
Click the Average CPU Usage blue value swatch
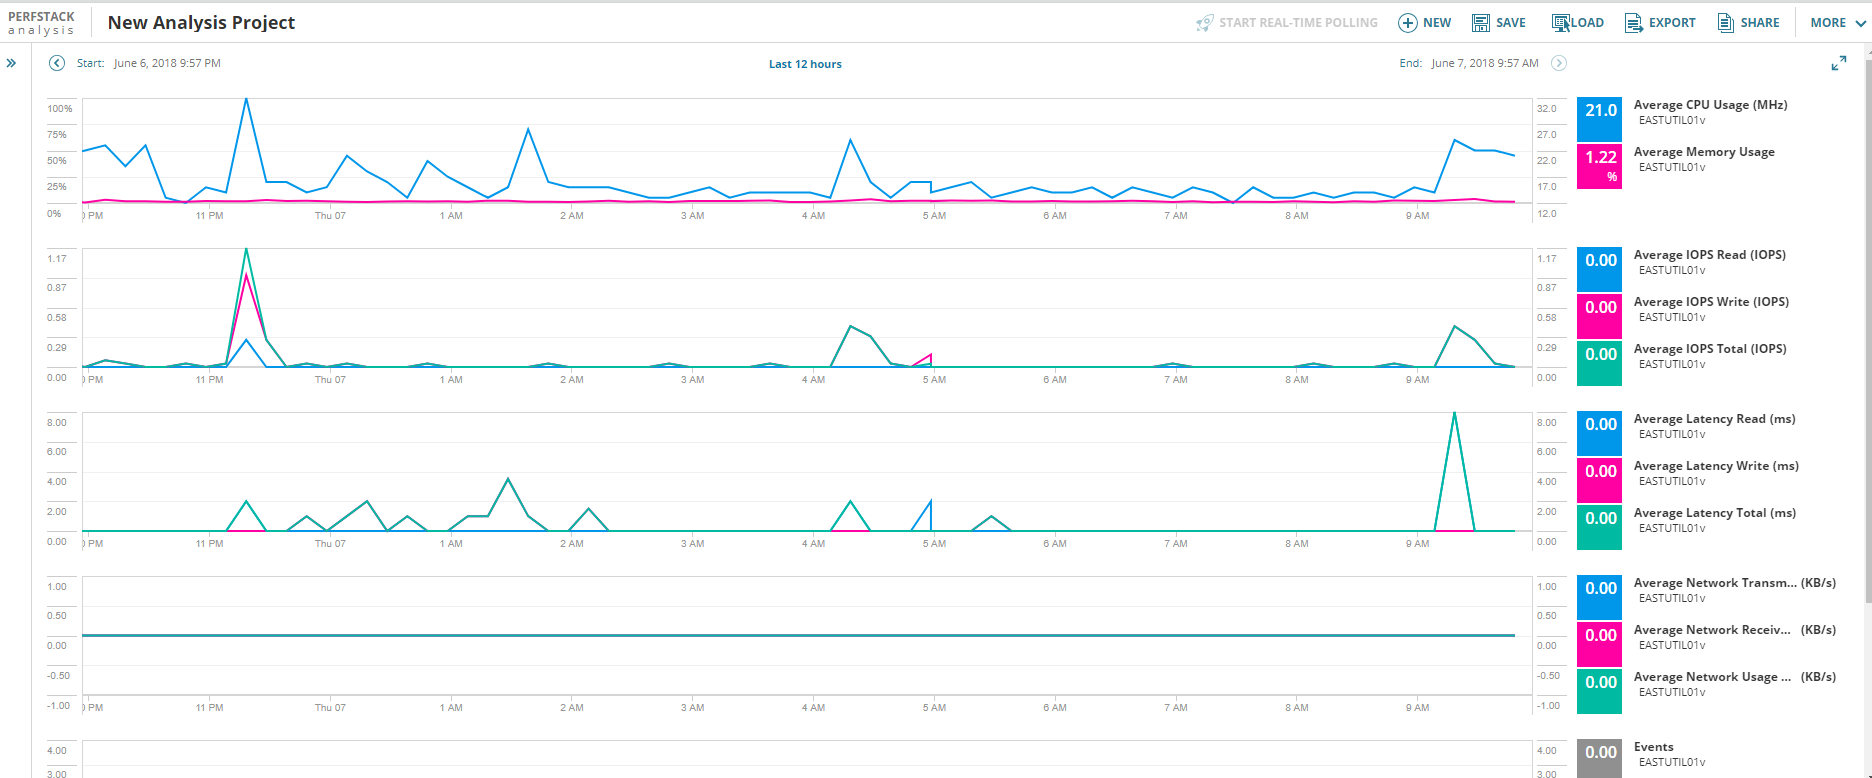(1599, 120)
